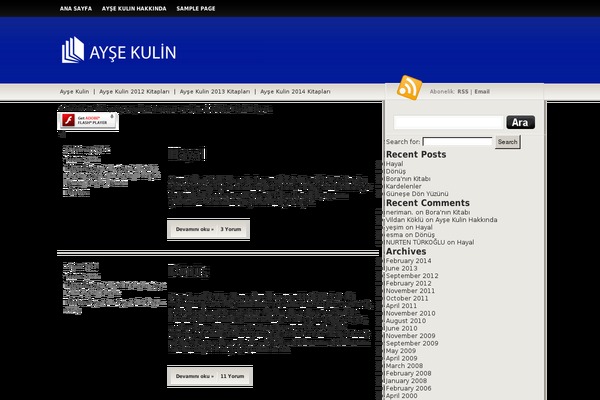The height and width of the screenshot is (400, 600).
Task: Focus the search box beside Ara
Action: [x=448, y=122]
